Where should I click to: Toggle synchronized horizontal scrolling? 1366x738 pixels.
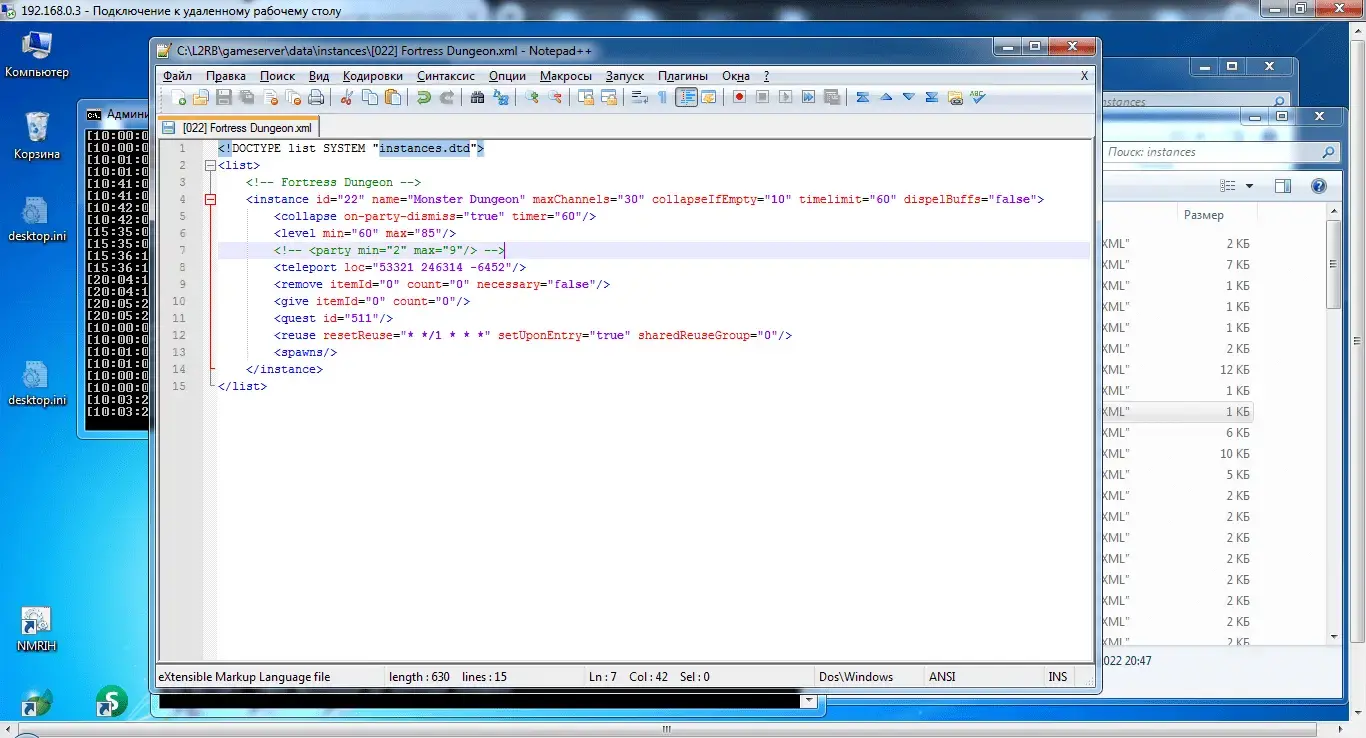[x=609, y=97]
